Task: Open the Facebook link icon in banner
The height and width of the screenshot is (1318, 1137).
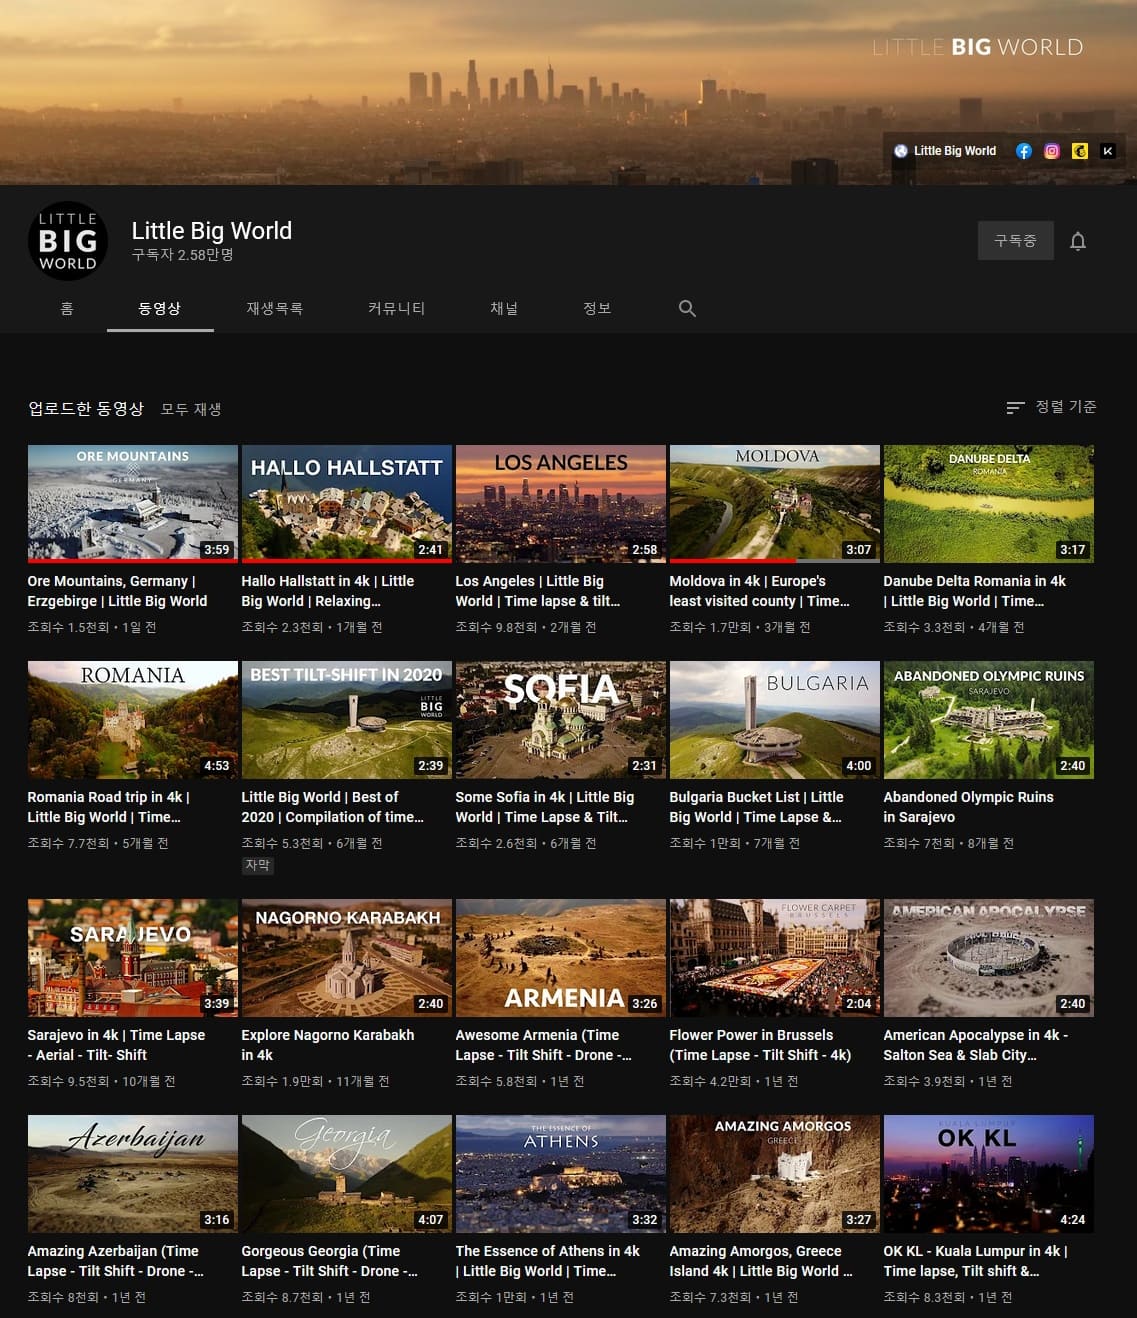Action: pos(1024,151)
